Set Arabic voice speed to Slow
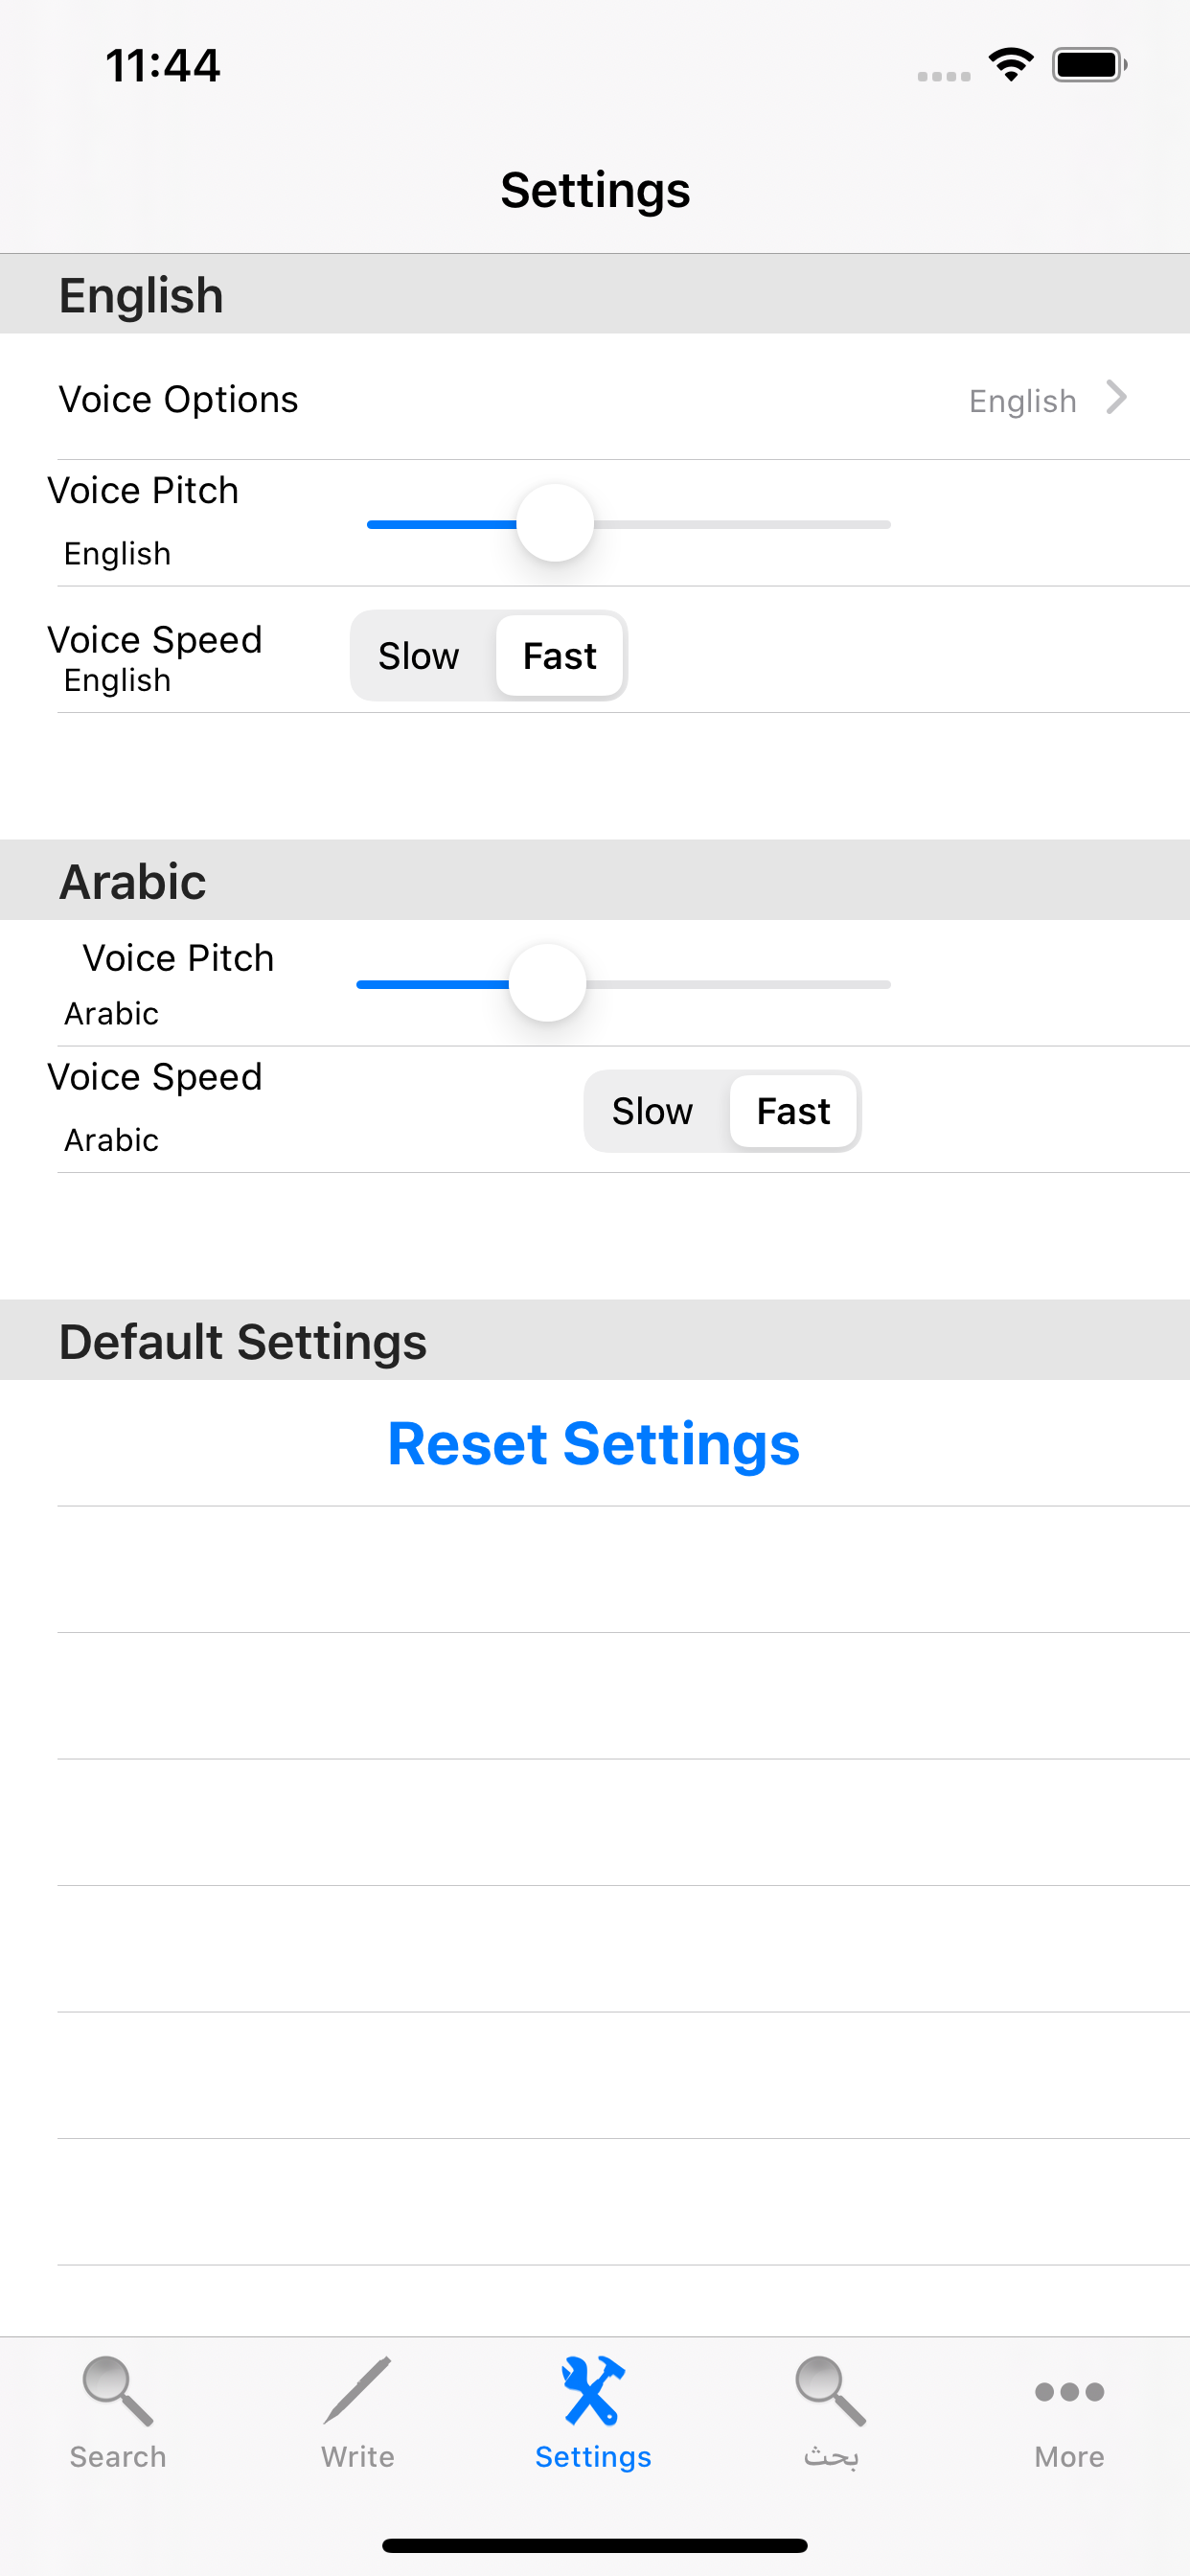Viewport: 1190px width, 2576px height. pos(652,1111)
